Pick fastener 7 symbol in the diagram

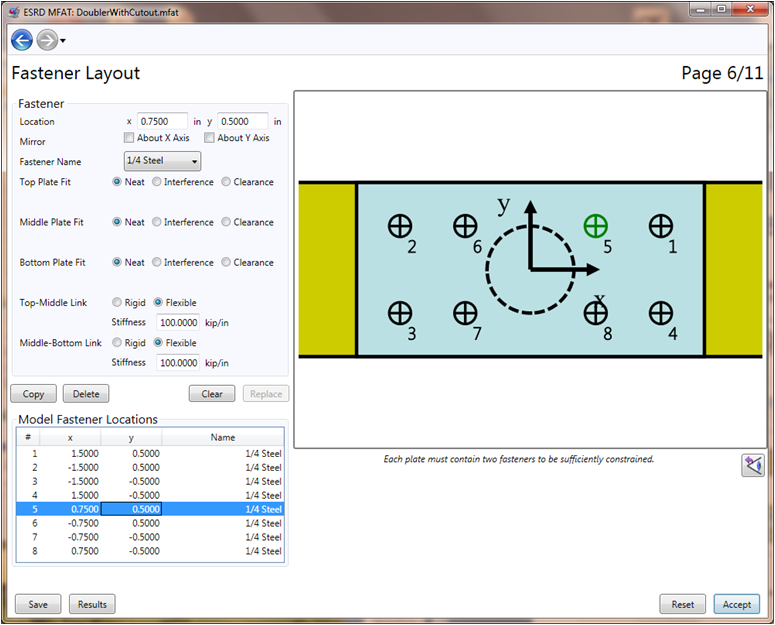[x=465, y=313]
